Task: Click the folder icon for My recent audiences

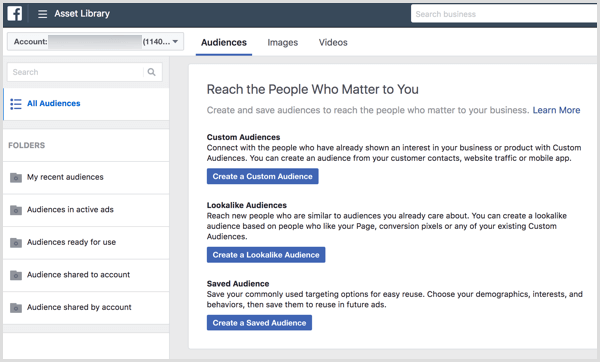Action: (x=16, y=178)
